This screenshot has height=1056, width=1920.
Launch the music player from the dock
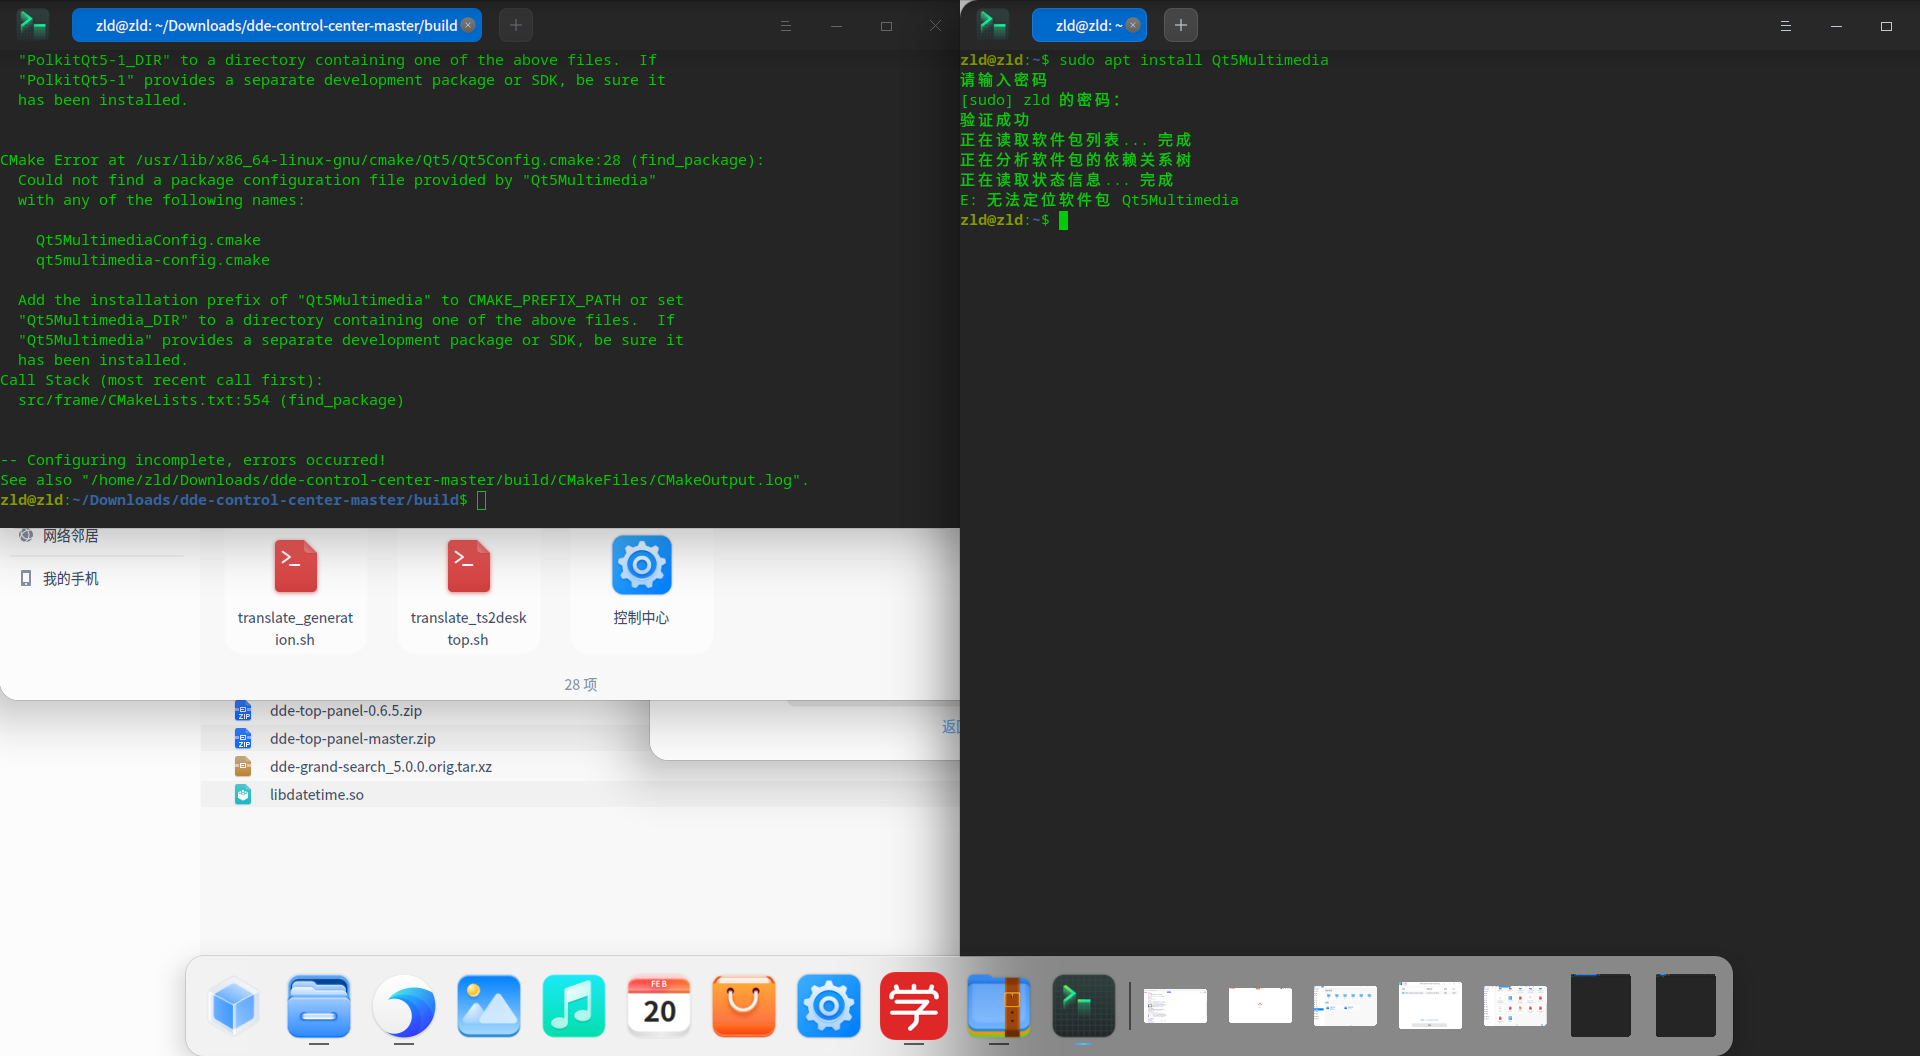click(x=574, y=1006)
